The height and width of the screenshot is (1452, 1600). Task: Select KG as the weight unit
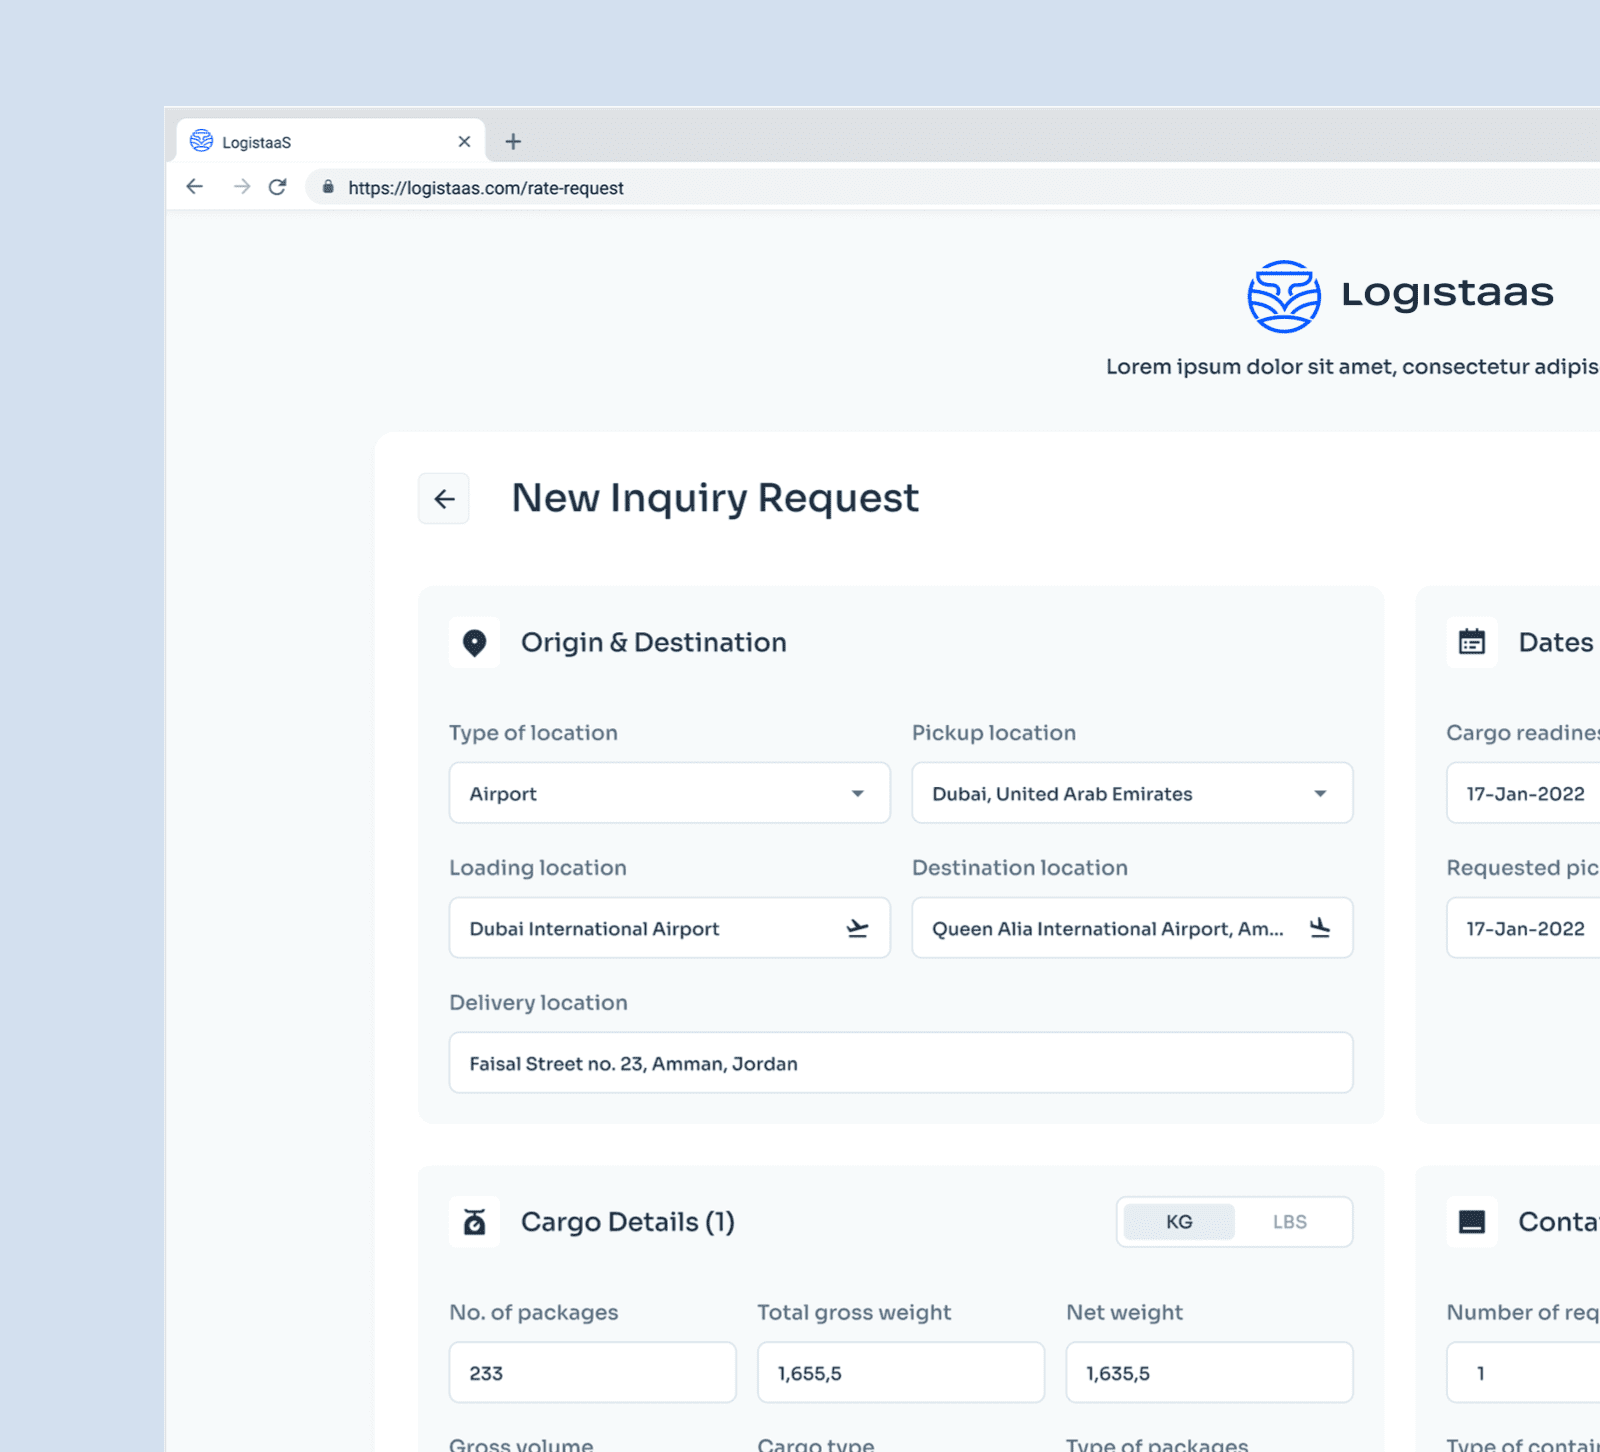coord(1178,1221)
